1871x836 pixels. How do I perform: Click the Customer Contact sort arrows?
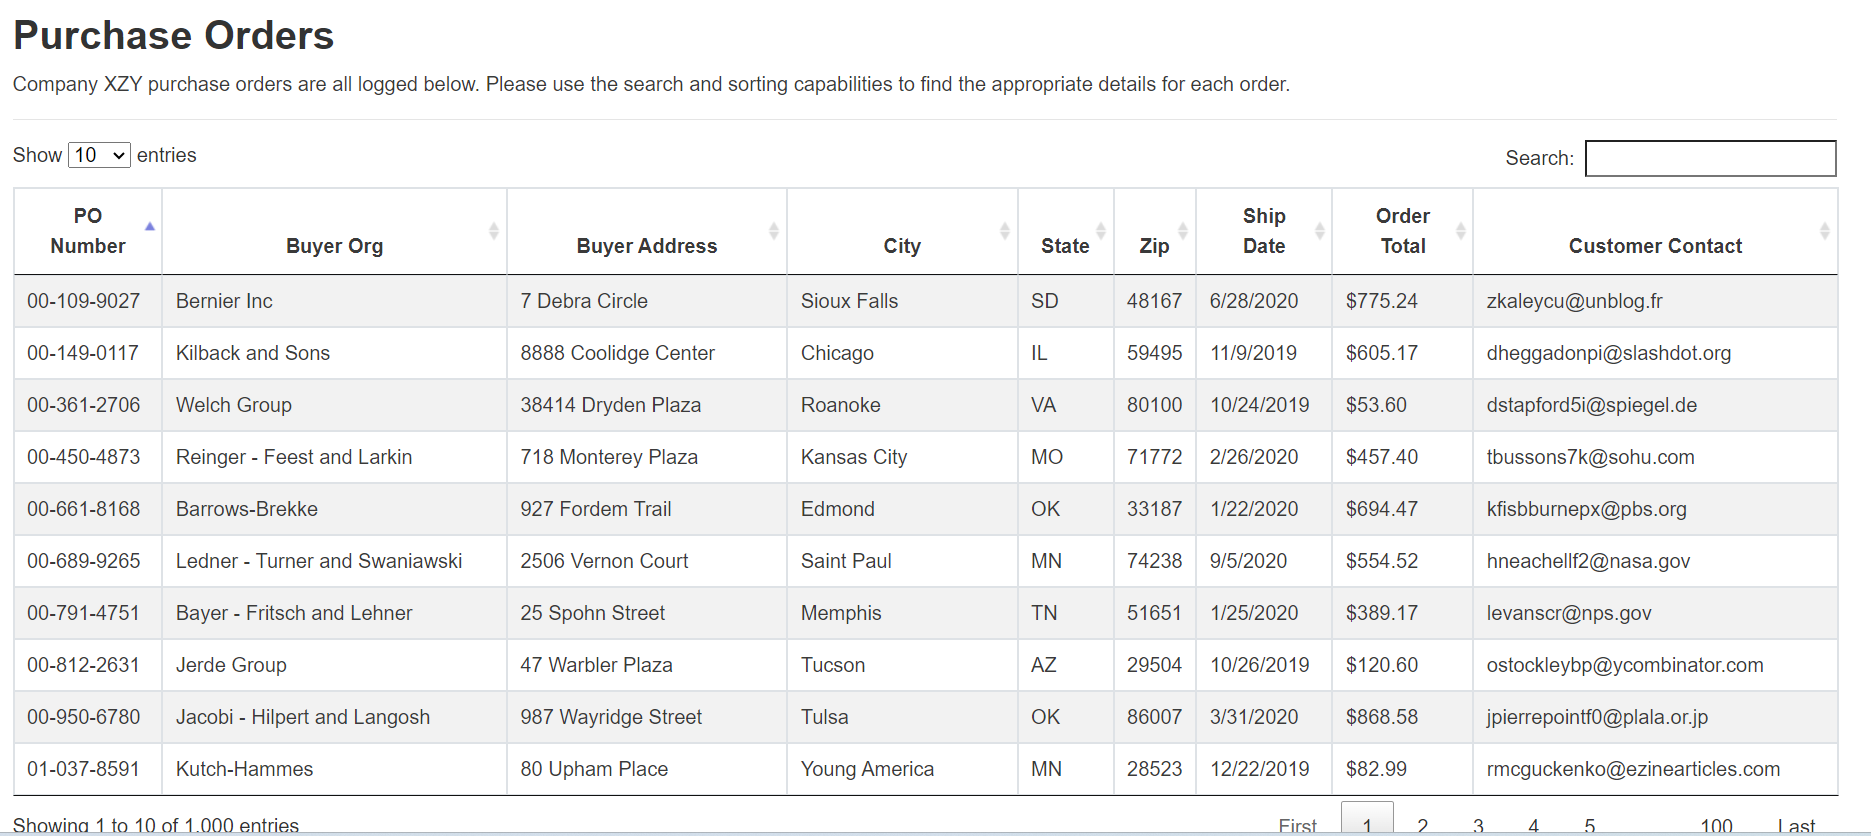click(1824, 231)
